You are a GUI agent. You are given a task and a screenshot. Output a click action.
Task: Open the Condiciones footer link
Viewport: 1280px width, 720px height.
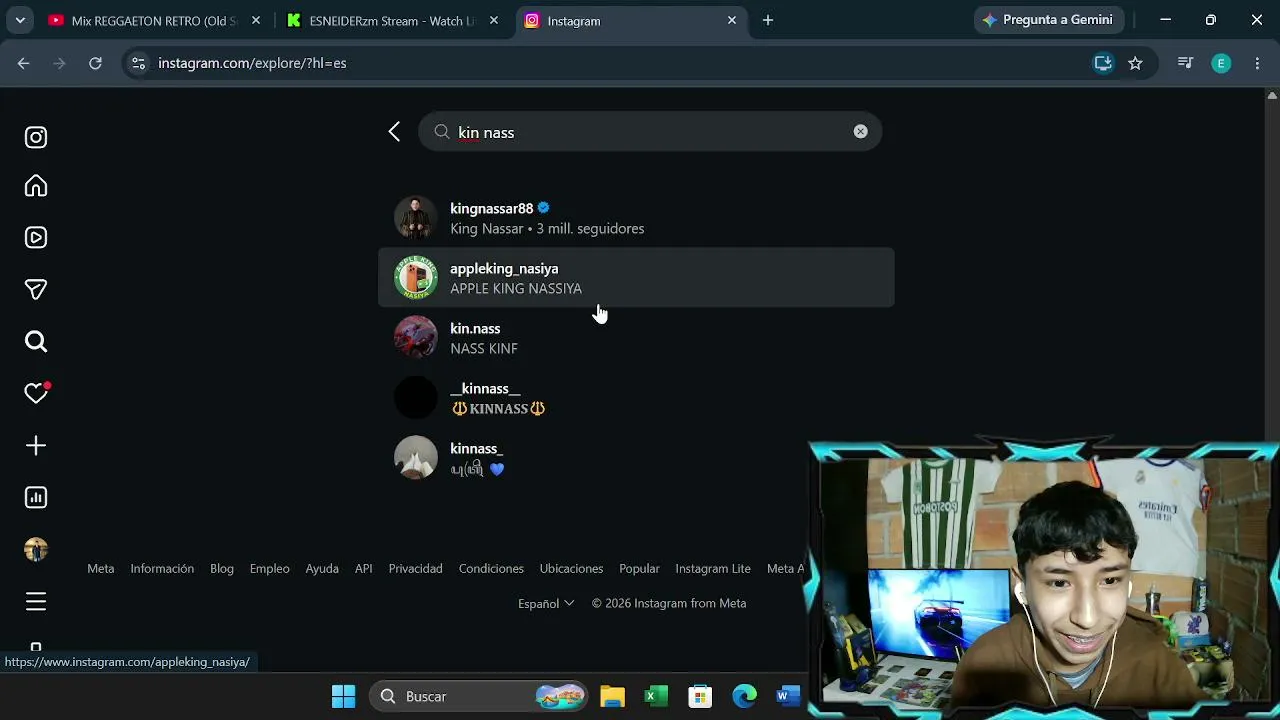click(x=491, y=569)
